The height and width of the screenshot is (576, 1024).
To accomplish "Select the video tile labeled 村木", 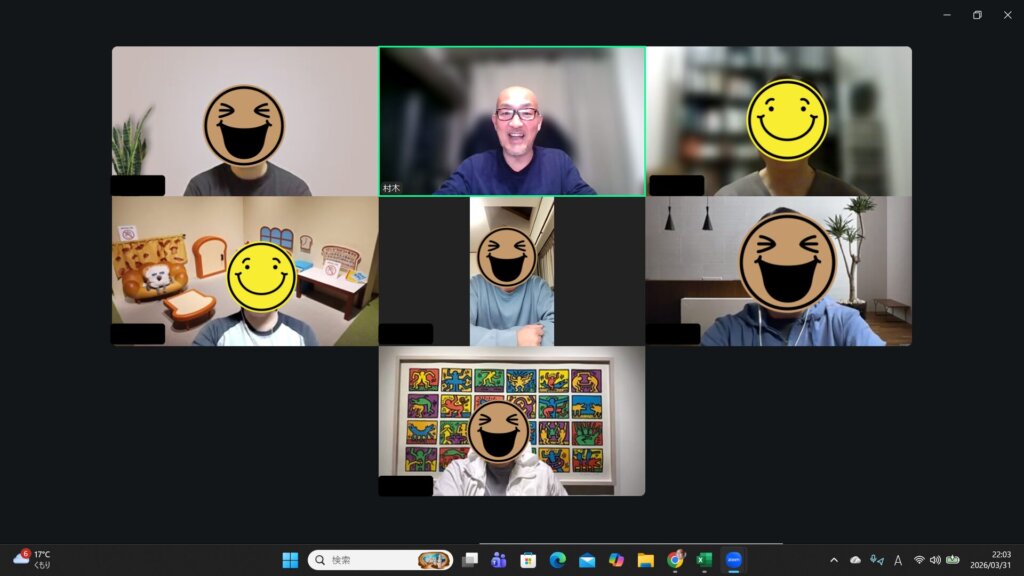I will coord(512,121).
